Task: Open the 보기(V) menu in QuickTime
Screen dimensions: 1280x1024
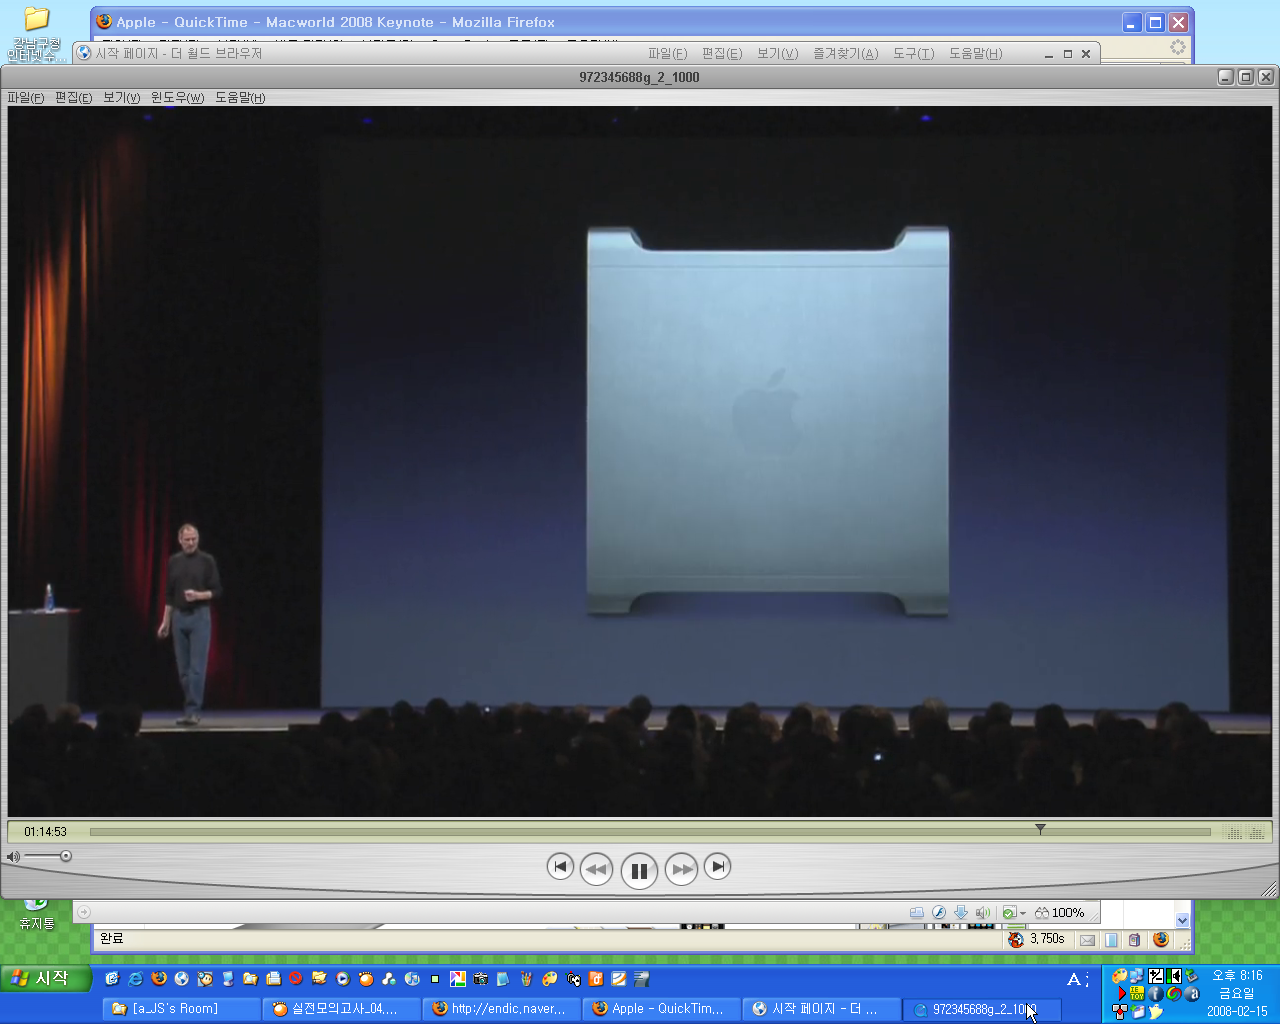Action: (122, 98)
